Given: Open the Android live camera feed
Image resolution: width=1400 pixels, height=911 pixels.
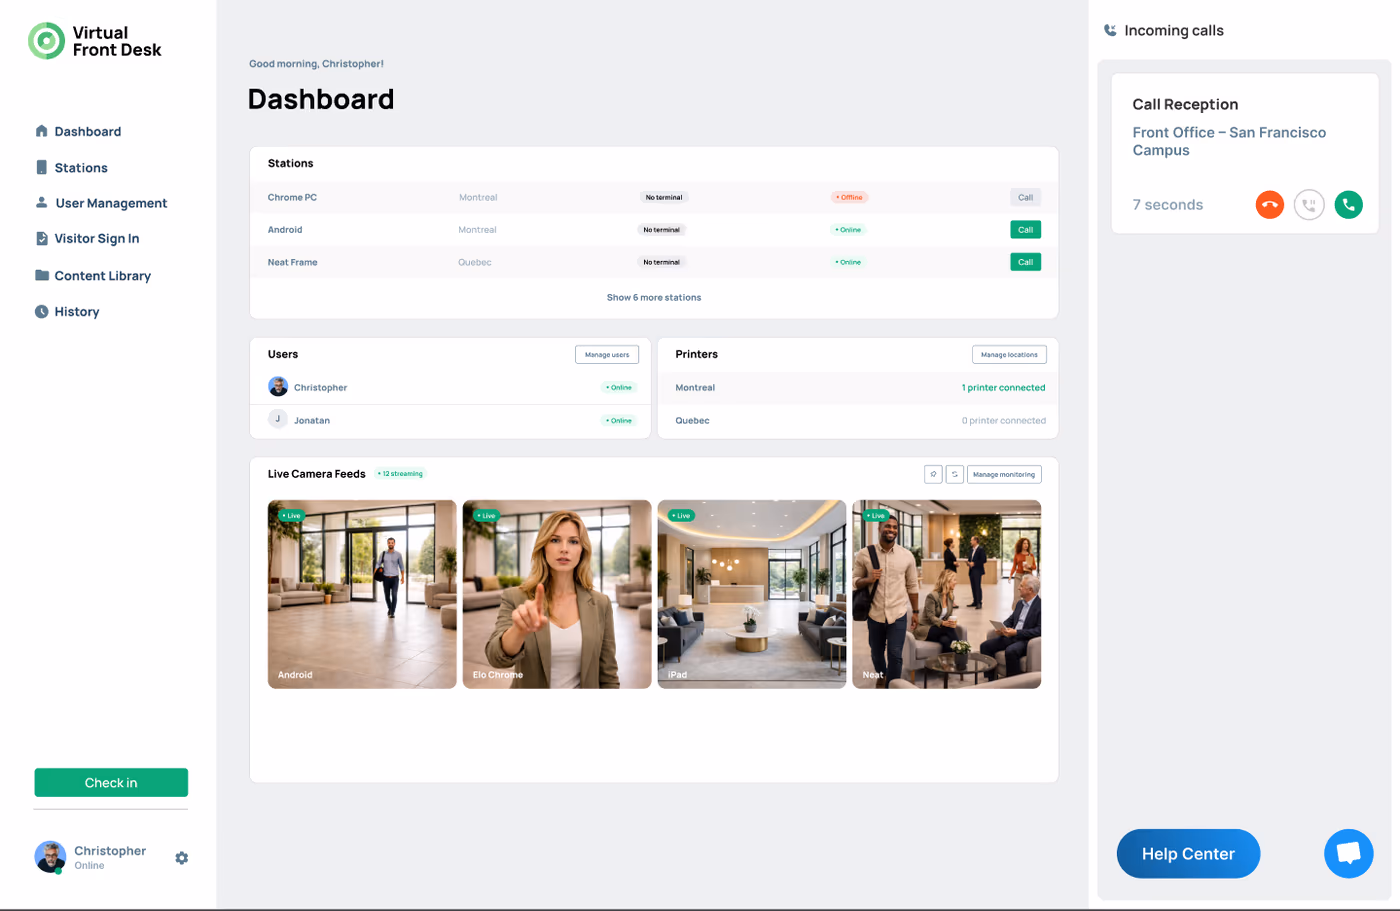Looking at the screenshot, I should coord(362,594).
